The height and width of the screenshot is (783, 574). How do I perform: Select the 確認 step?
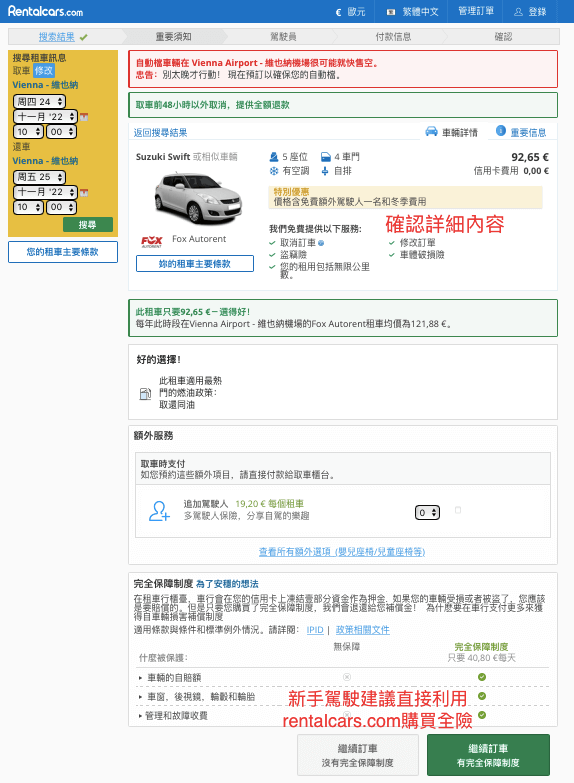503,36
